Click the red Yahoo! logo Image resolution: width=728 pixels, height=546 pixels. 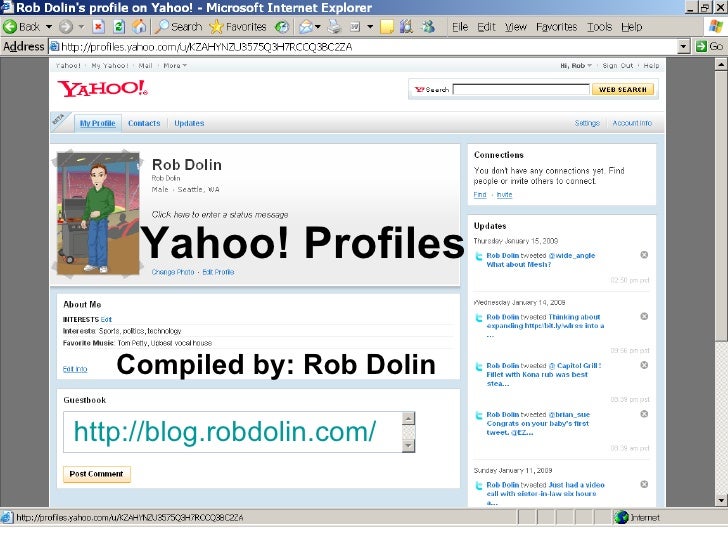pos(103,88)
